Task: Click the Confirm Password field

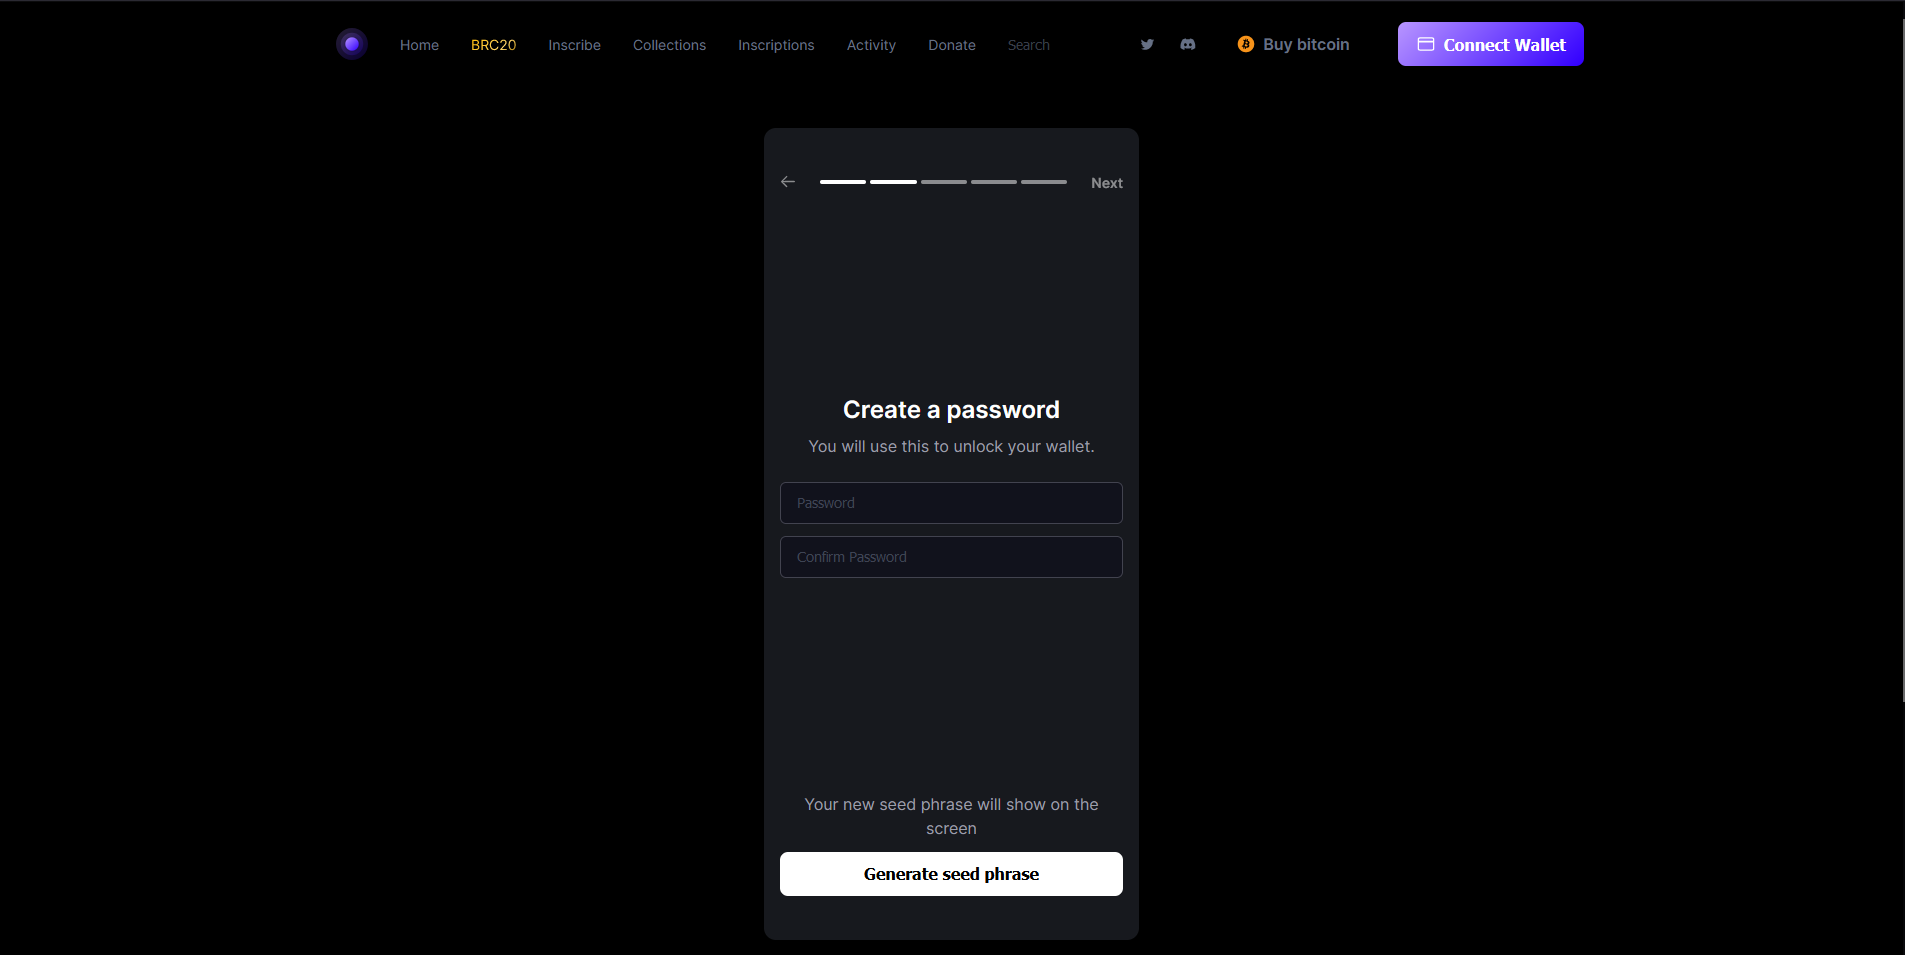Action: tap(951, 557)
